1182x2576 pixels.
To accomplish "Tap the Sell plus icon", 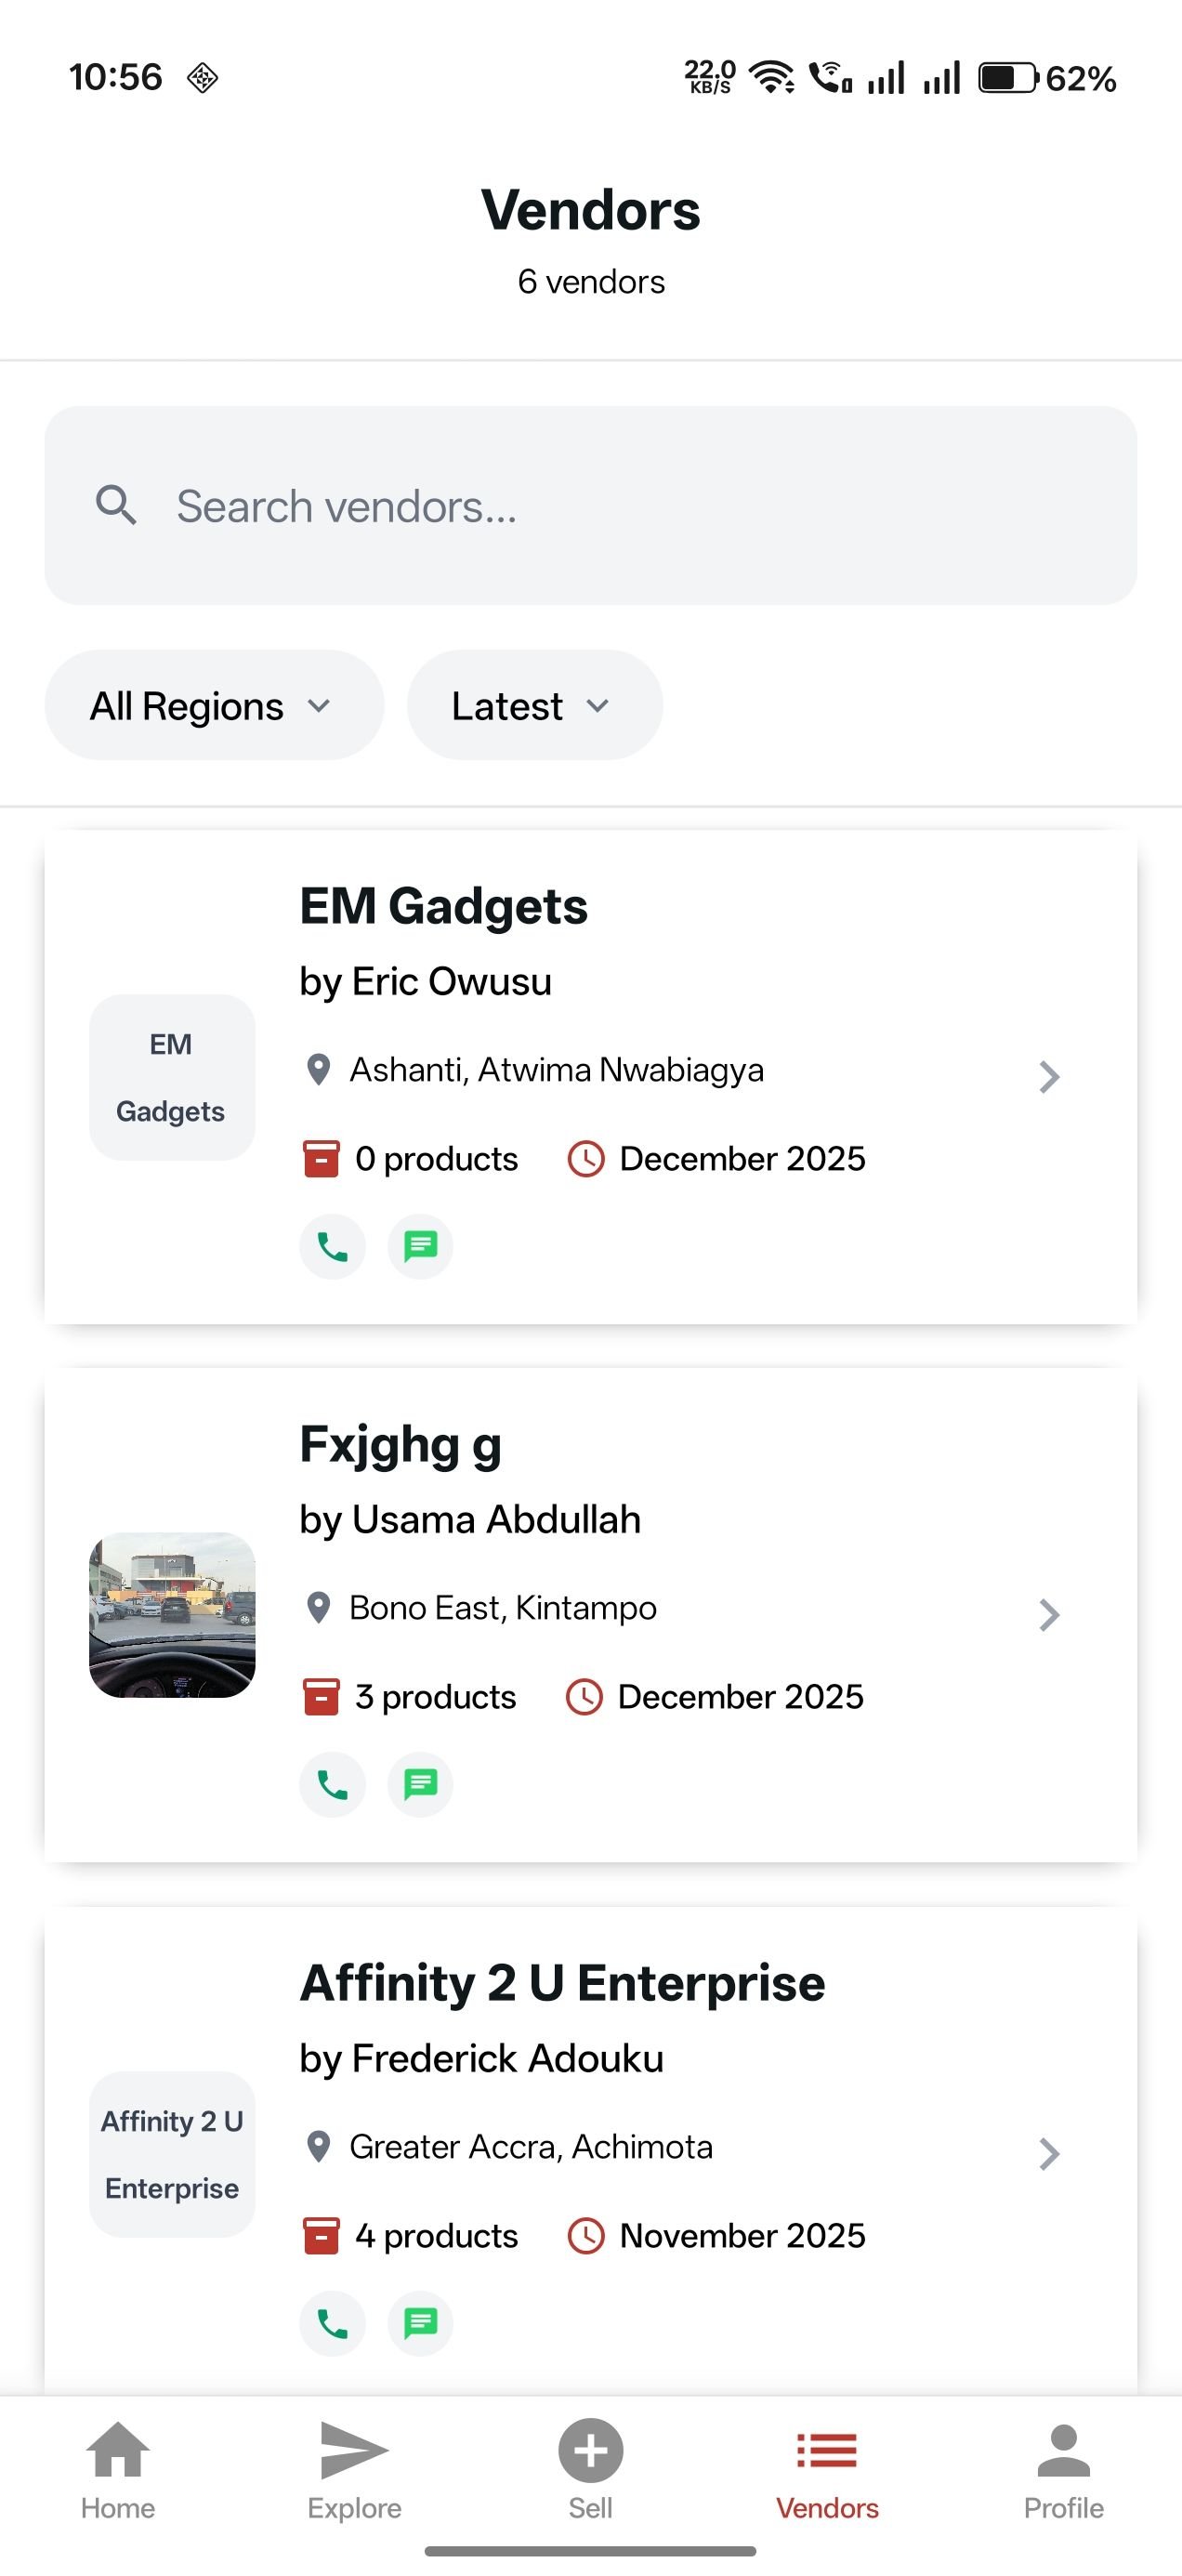I will [590, 2451].
